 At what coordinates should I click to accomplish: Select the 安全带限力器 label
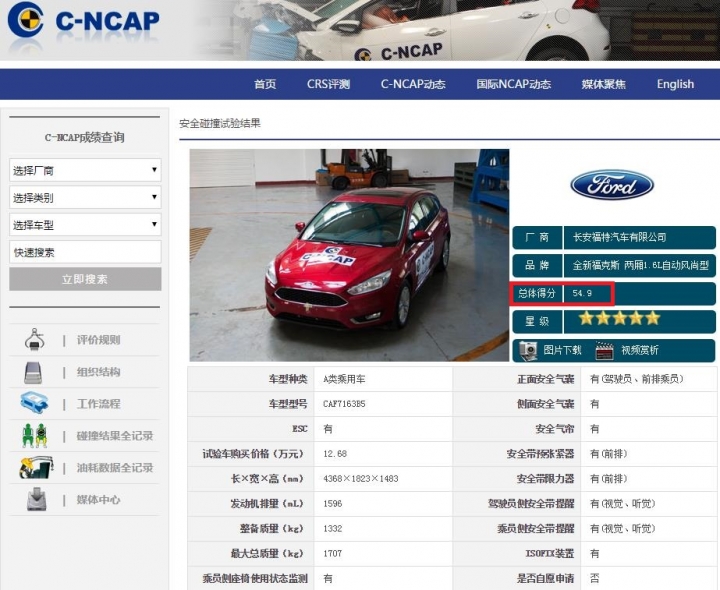point(545,478)
